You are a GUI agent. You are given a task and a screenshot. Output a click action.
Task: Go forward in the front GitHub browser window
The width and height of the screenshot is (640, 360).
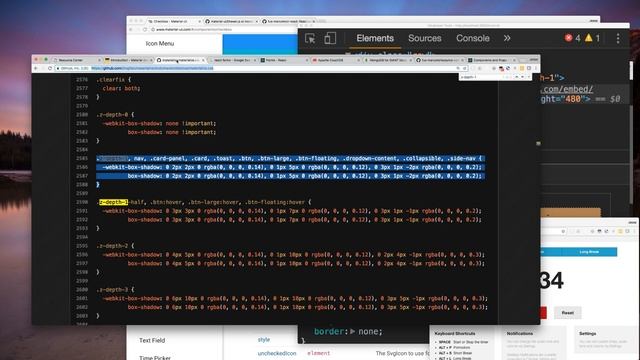(42, 68)
